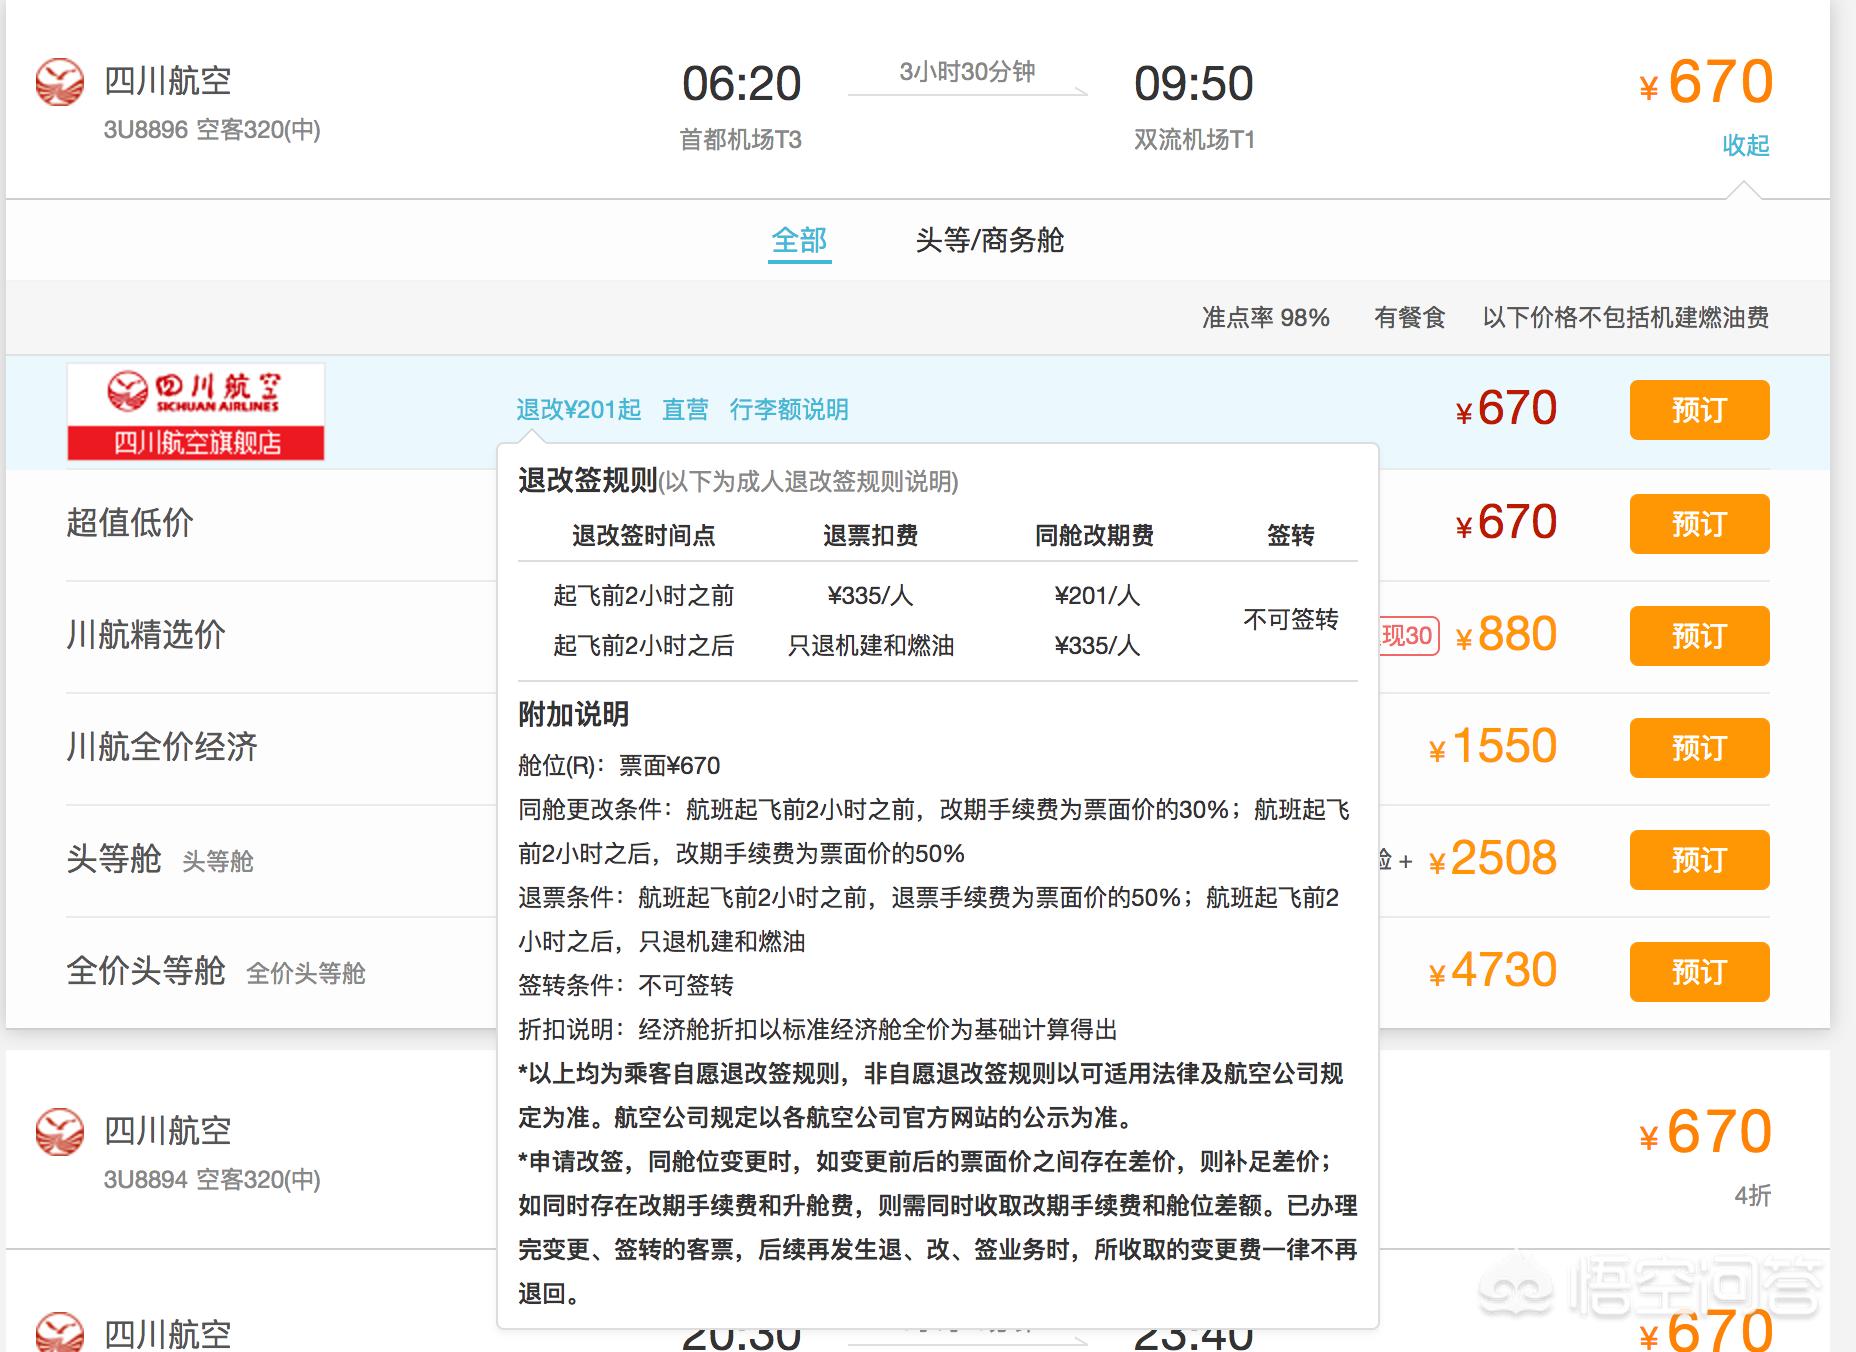Reserve the 全价头等舱 ¥4730 fare
Image resolution: width=1856 pixels, height=1352 pixels.
1699,970
